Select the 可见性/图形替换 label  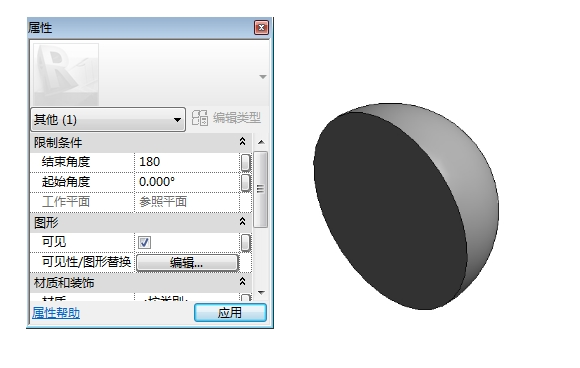pyautogui.click(x=86, y=262)
